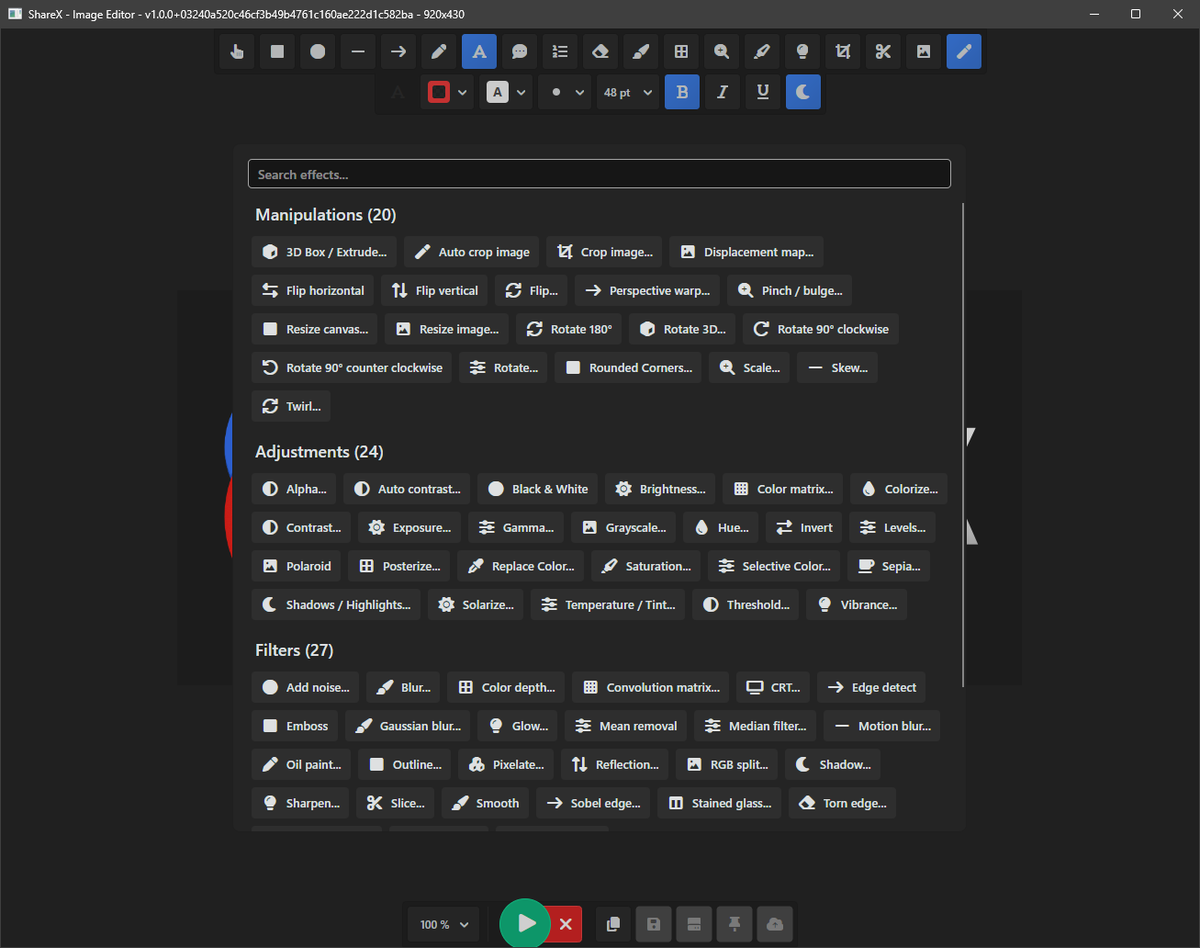
Task: Toggle Italic text formatting
Action: (x=723, y=92)
